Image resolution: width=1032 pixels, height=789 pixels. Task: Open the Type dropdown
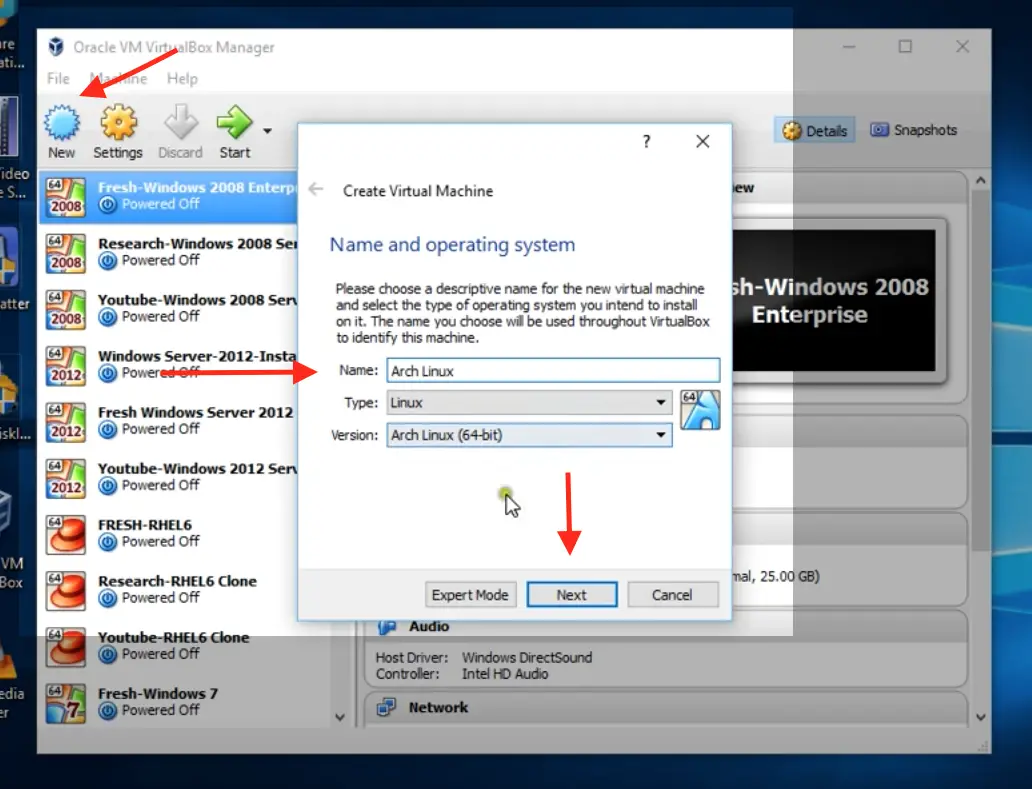click(659, 403)
